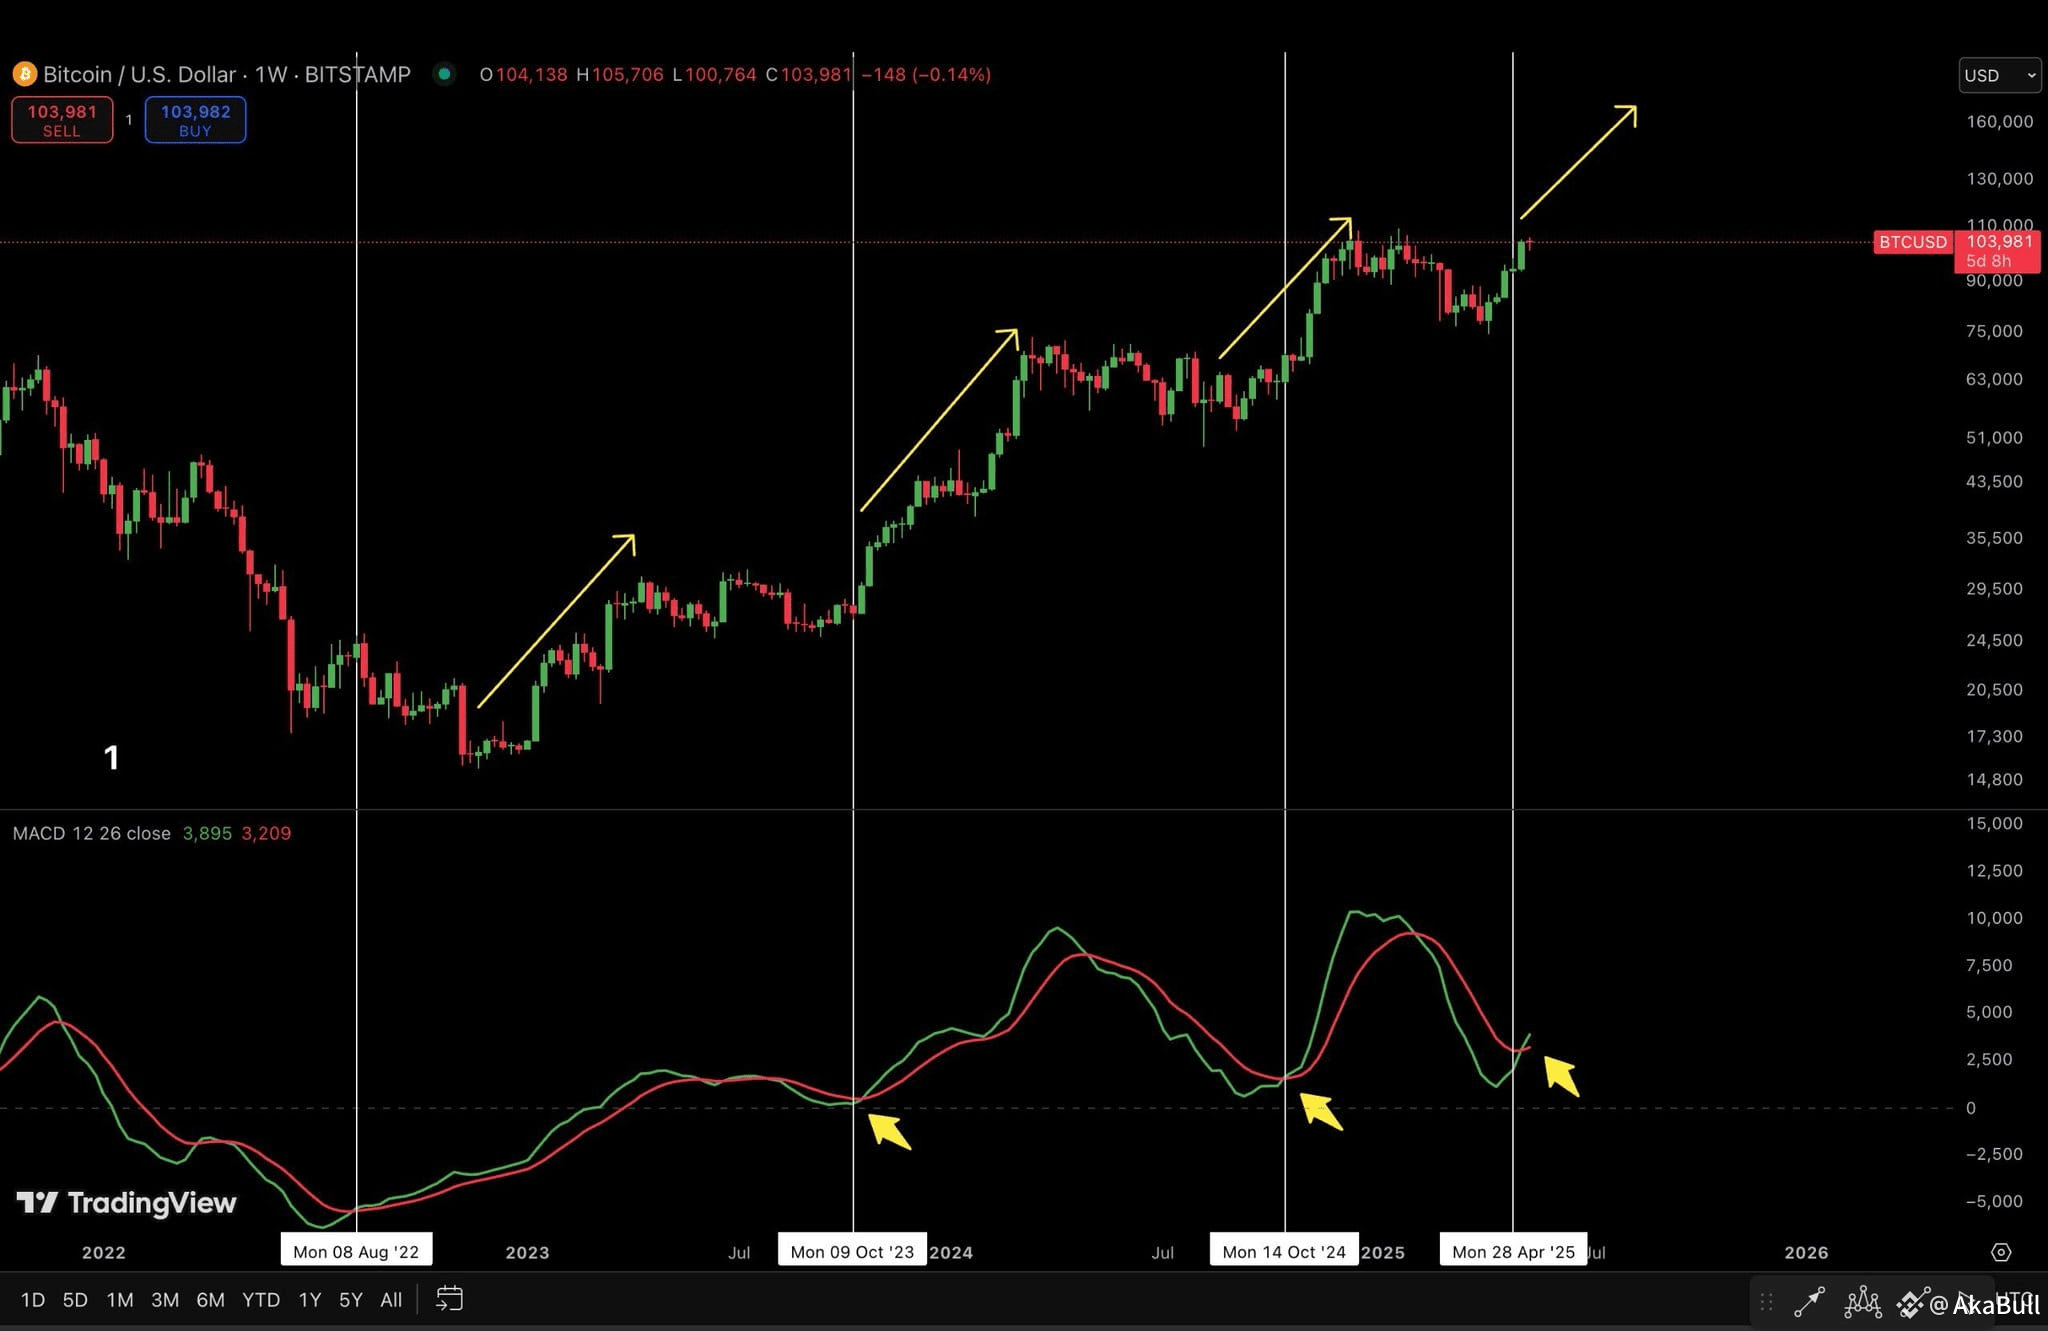This screenshot has height=1331, width=2048.
Task: Switch to the 1M timeframe
Action: tap(120, 1299)
